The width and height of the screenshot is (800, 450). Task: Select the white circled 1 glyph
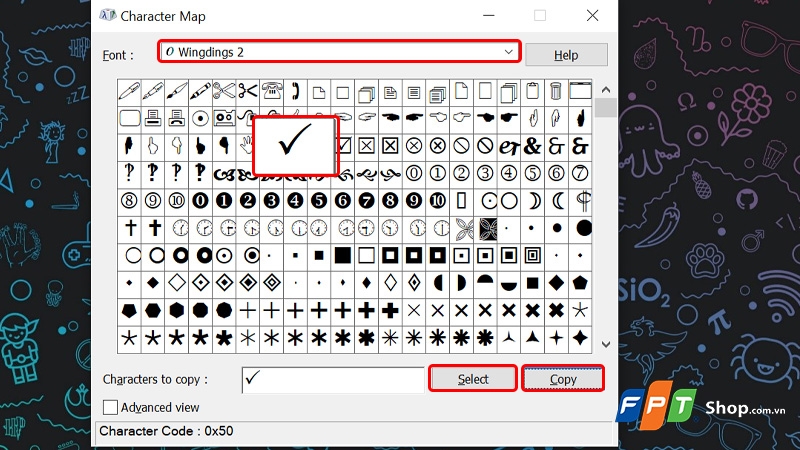click(437, 173)
